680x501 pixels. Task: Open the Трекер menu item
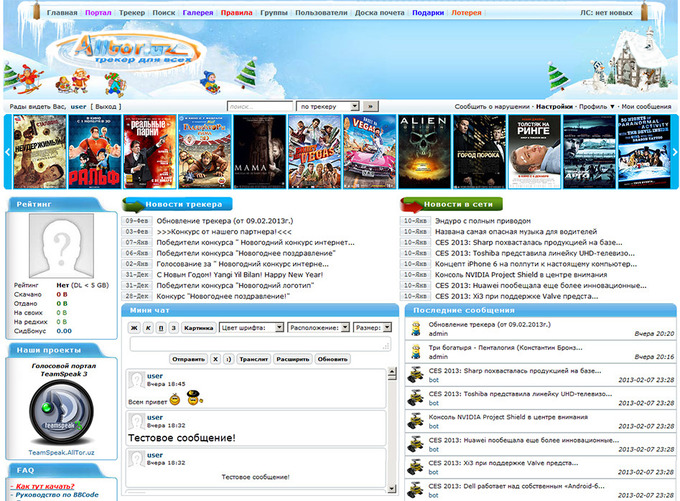131,13
